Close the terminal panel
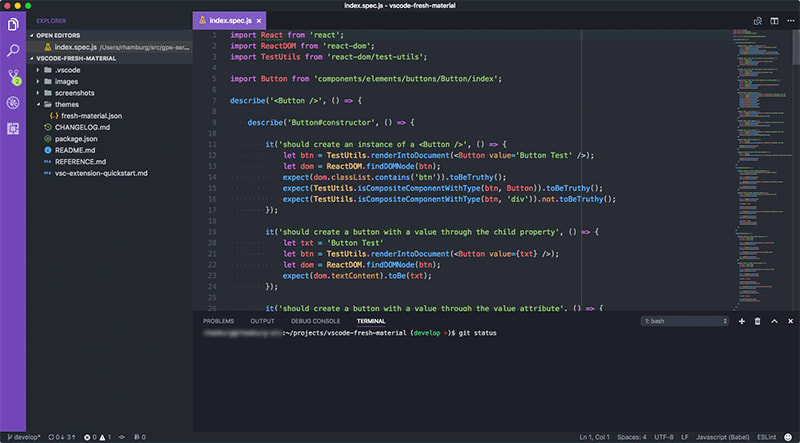This screenshot has height=443, width=800. [x=790, y=321]
